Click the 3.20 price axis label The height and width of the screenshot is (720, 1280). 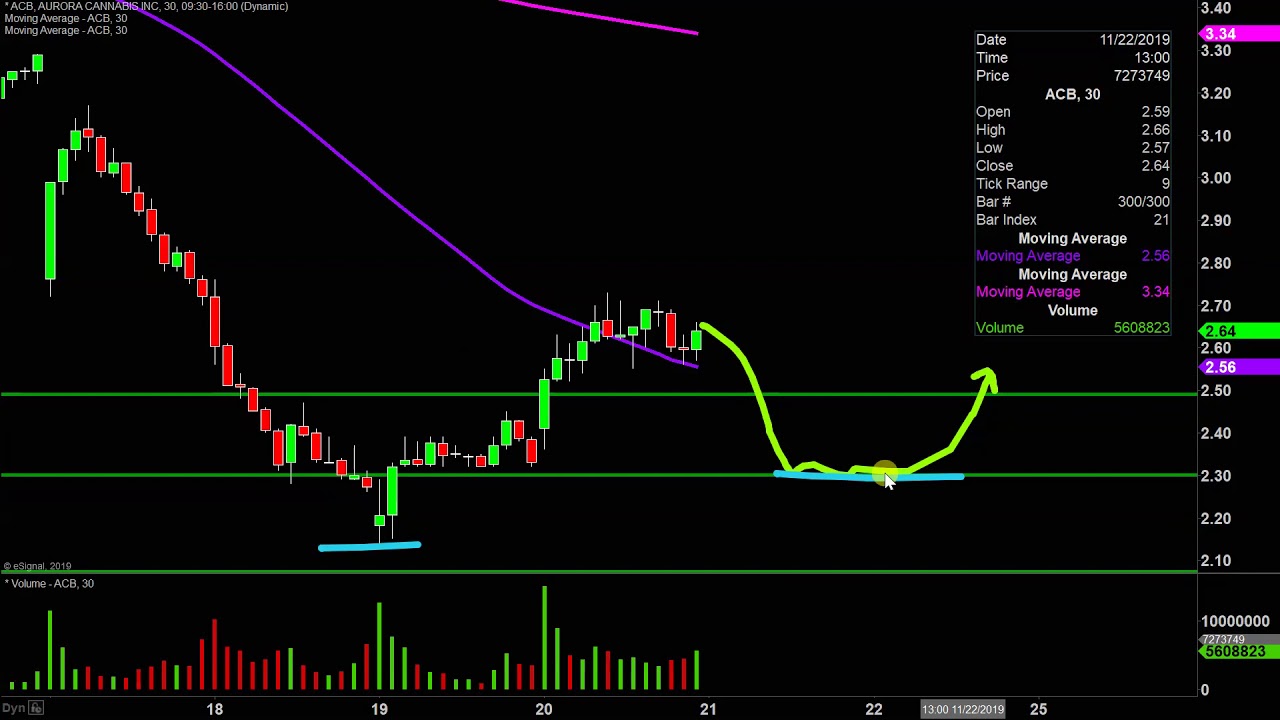point(1216,93)
